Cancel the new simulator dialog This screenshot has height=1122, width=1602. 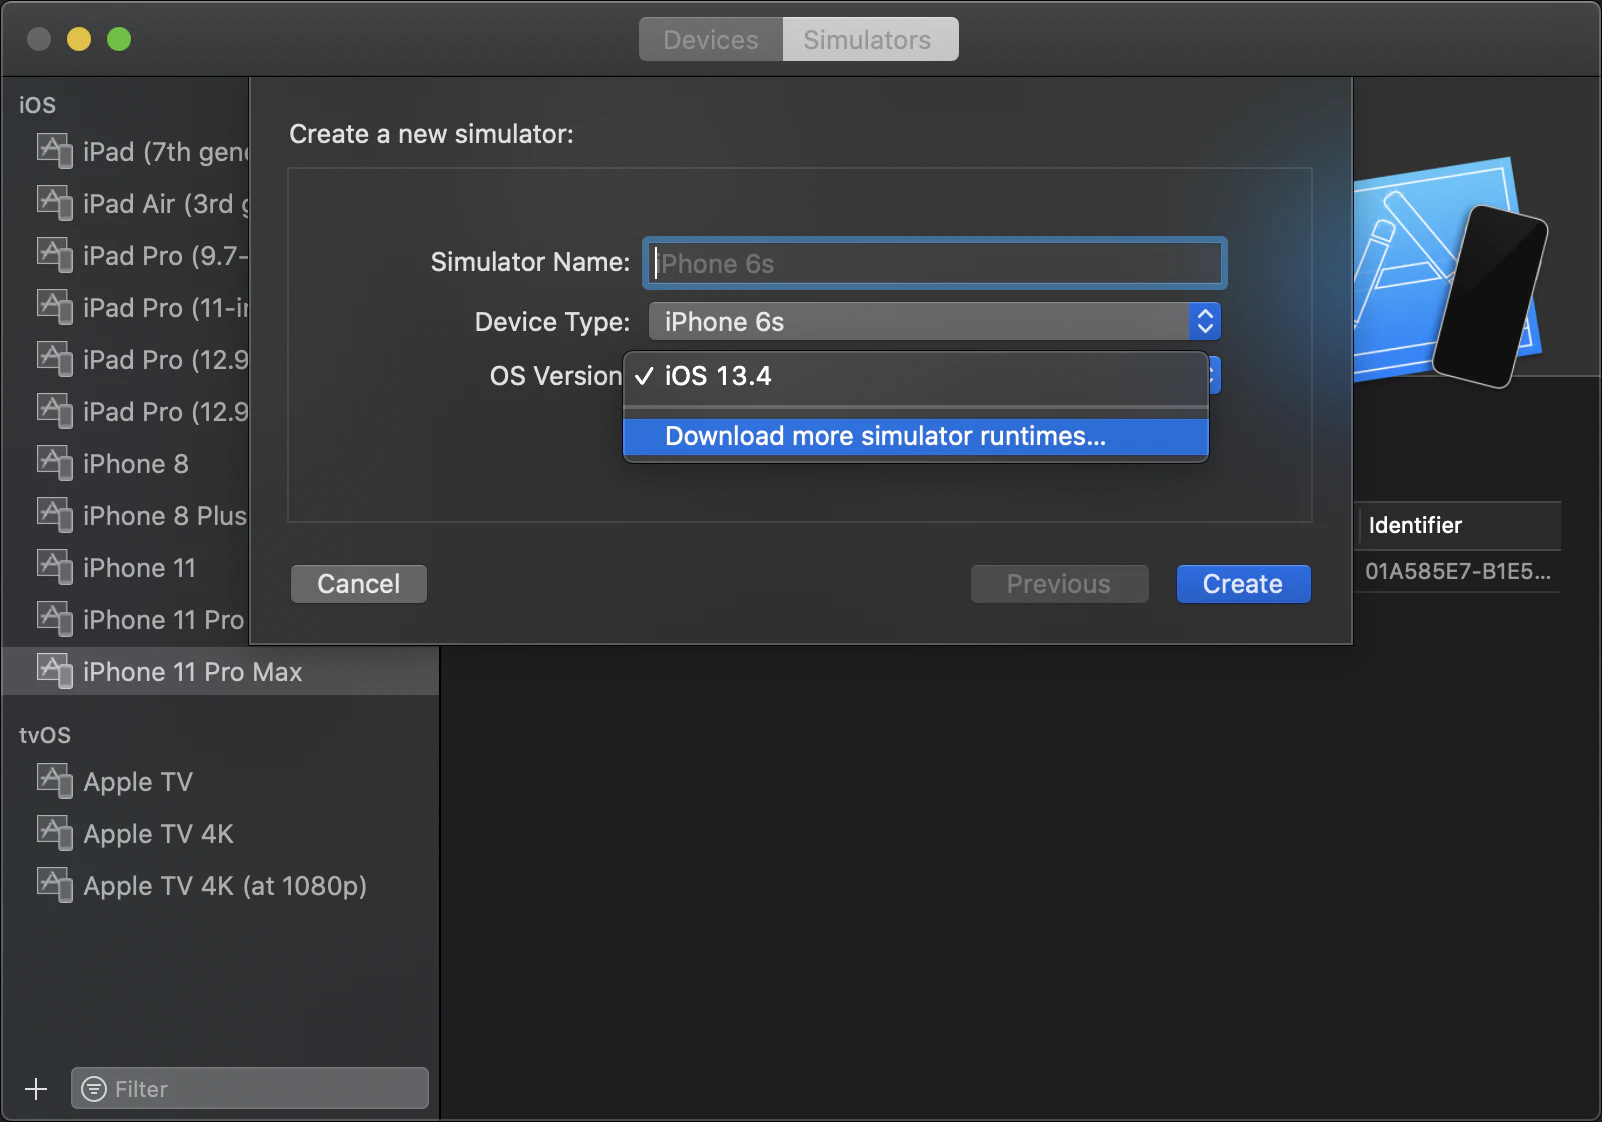tap(359, 584)
